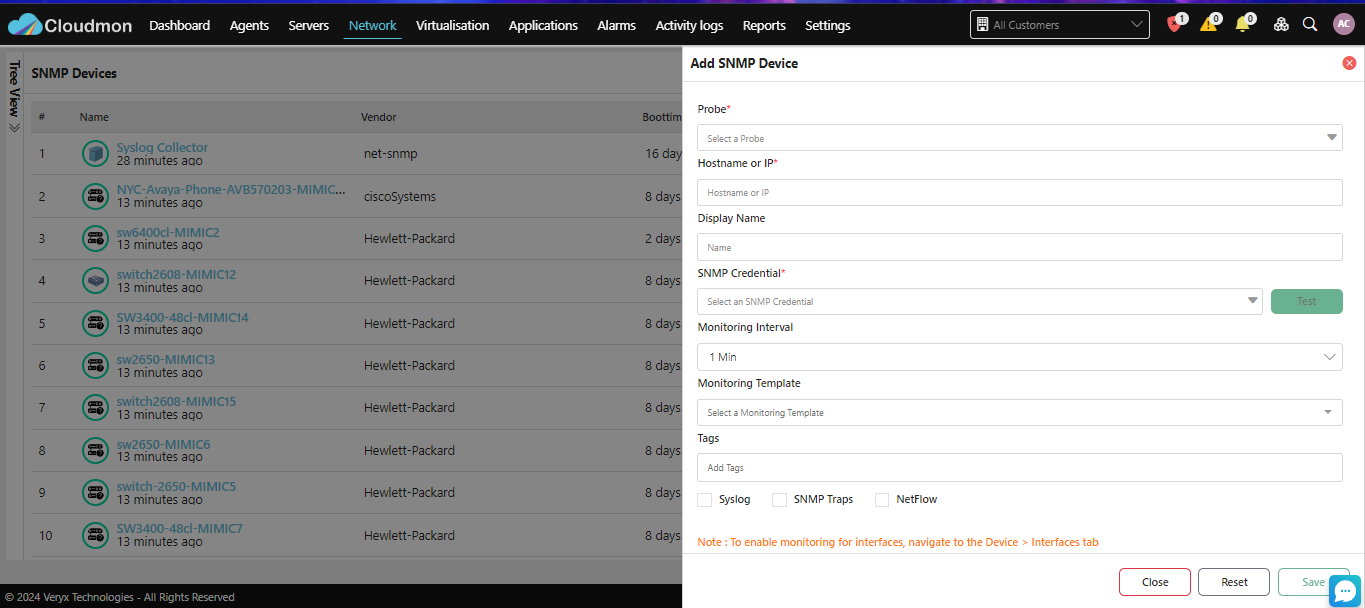Screen dimensions: 1365x608
Task: Open the Select a Probe dropdown
Action: click(x=1020, y=138)
